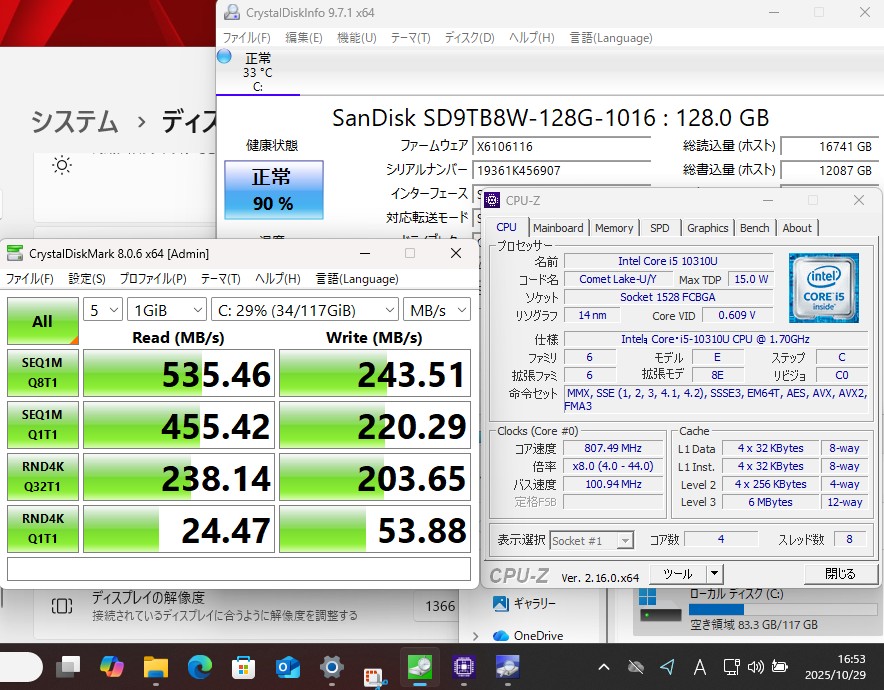This screenshot has width=884, height=690.
Task: Open CrystalDiskMark 設定(S) menu
Action: (87, 279)
